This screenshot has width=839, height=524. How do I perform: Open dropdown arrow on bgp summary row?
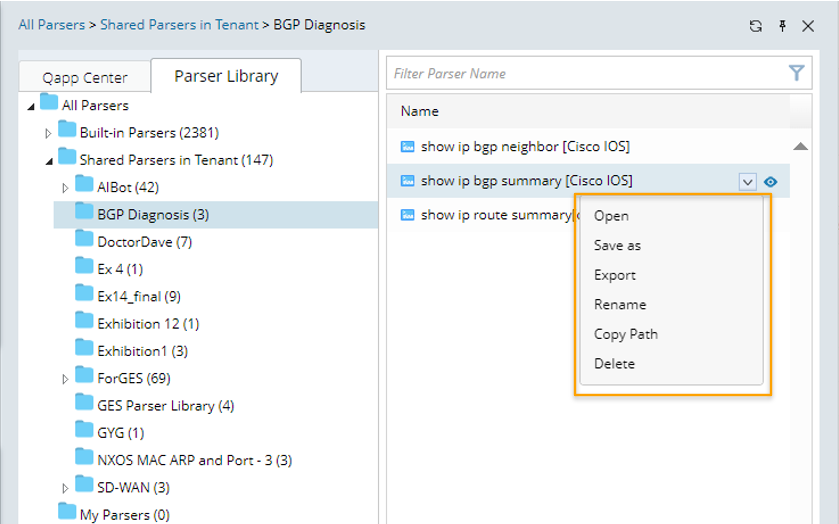point(747,182)
